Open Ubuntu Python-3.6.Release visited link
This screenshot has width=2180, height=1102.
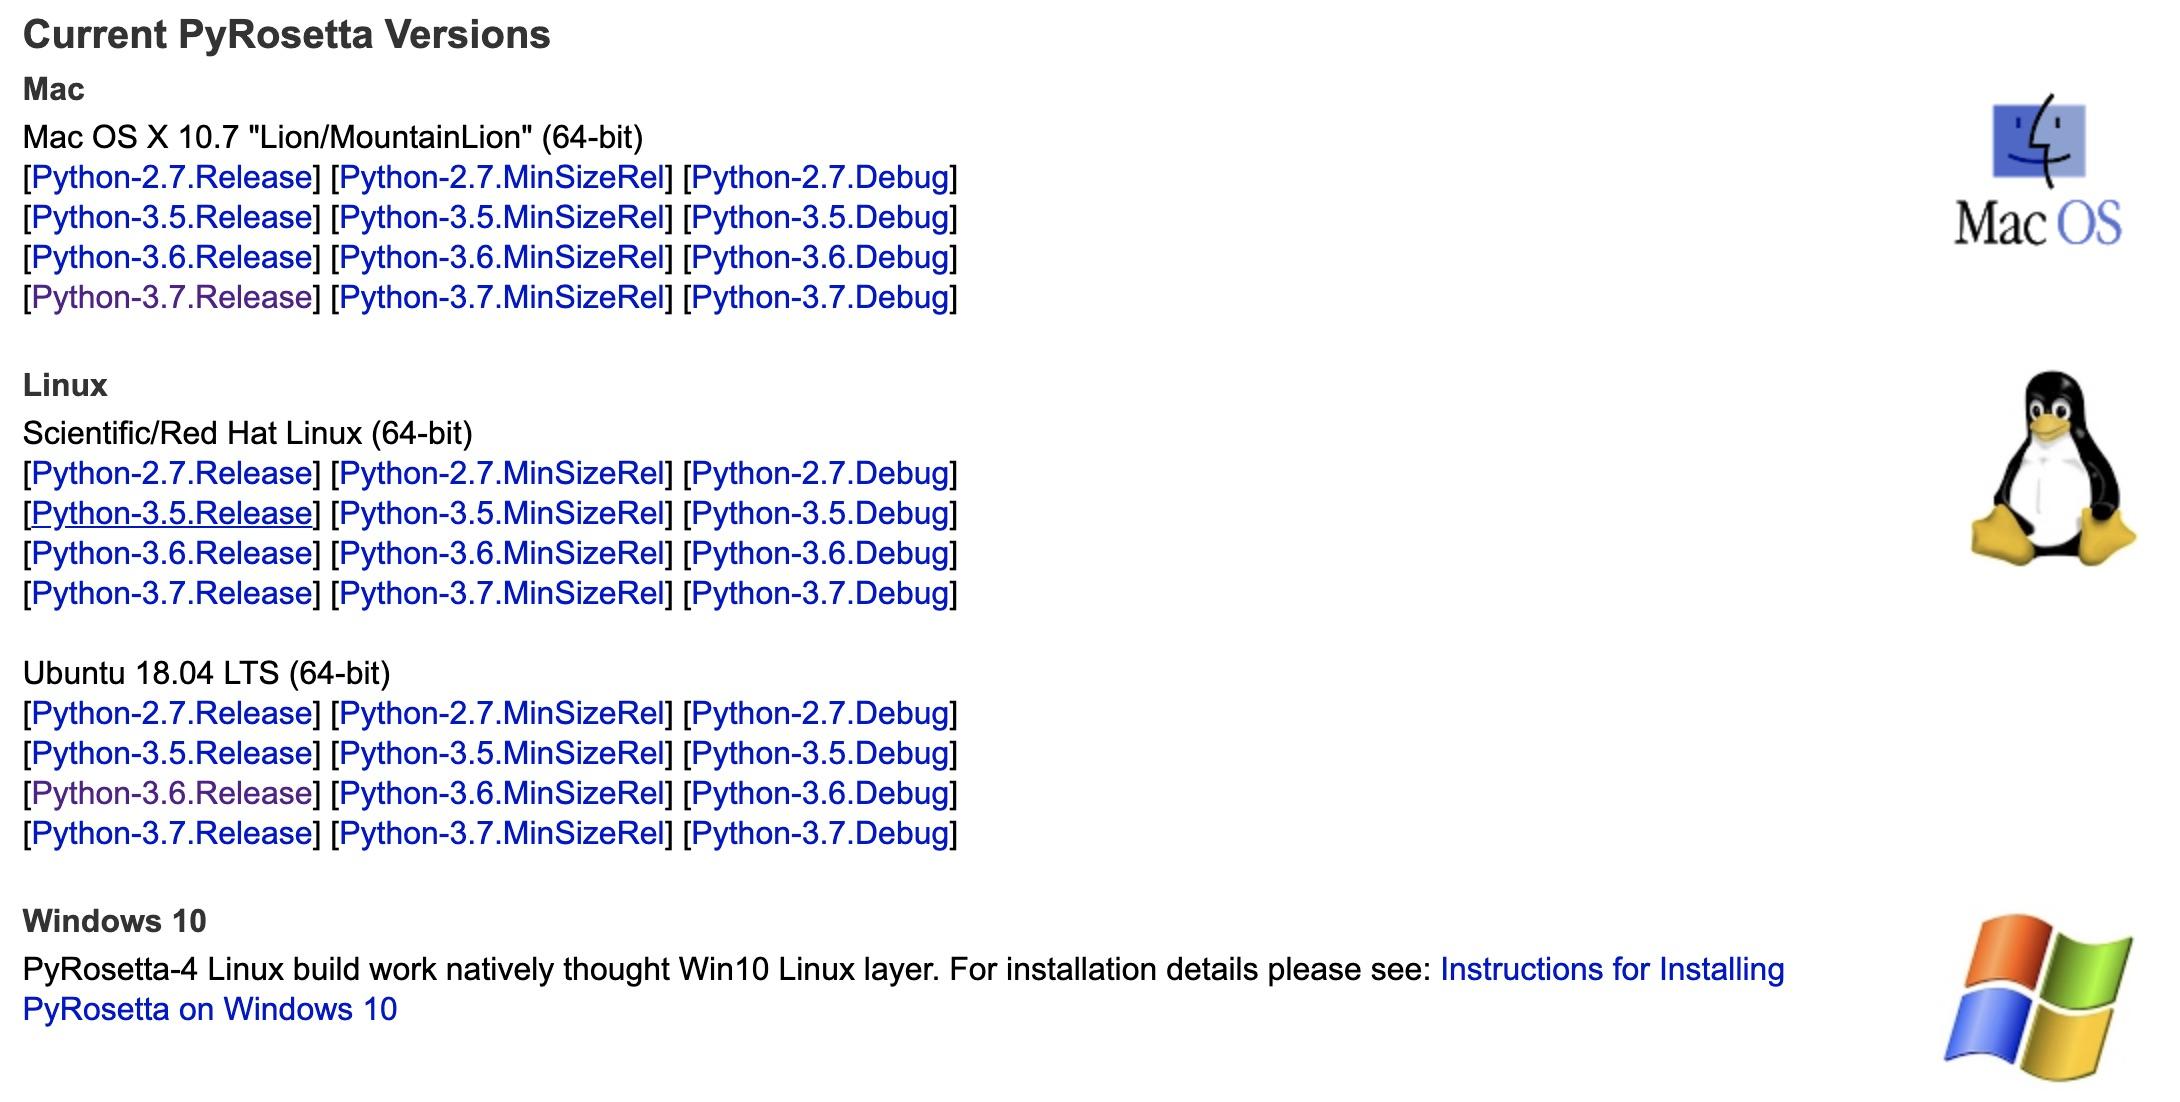click(172, 794)
